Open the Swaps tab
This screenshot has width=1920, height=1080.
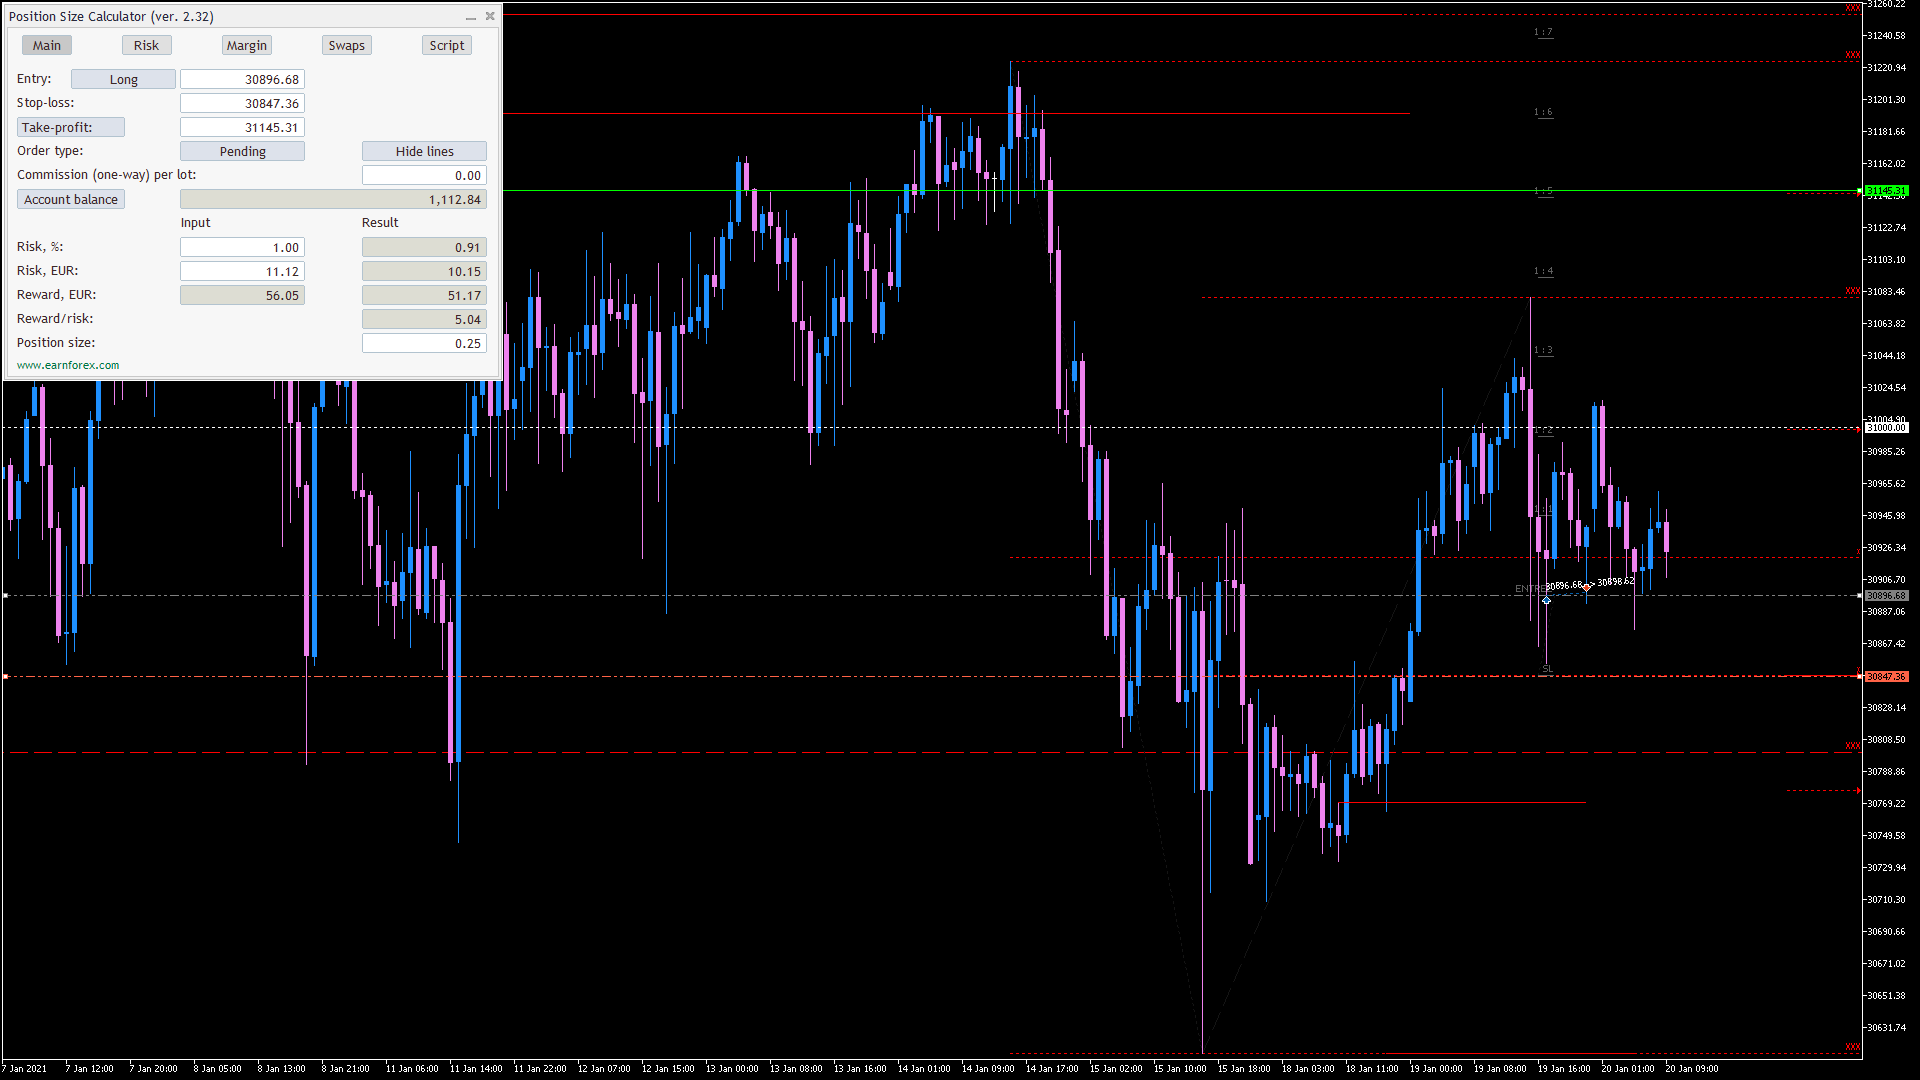(x=346, y=46)
